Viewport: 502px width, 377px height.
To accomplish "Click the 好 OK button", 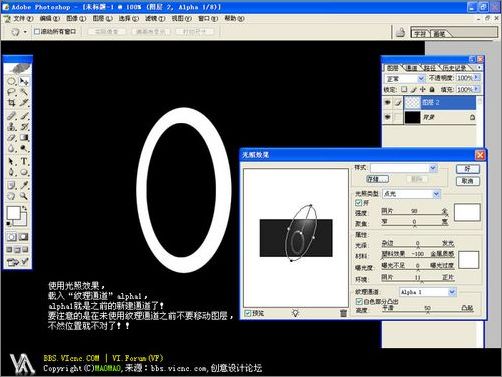I will point(468,169).
